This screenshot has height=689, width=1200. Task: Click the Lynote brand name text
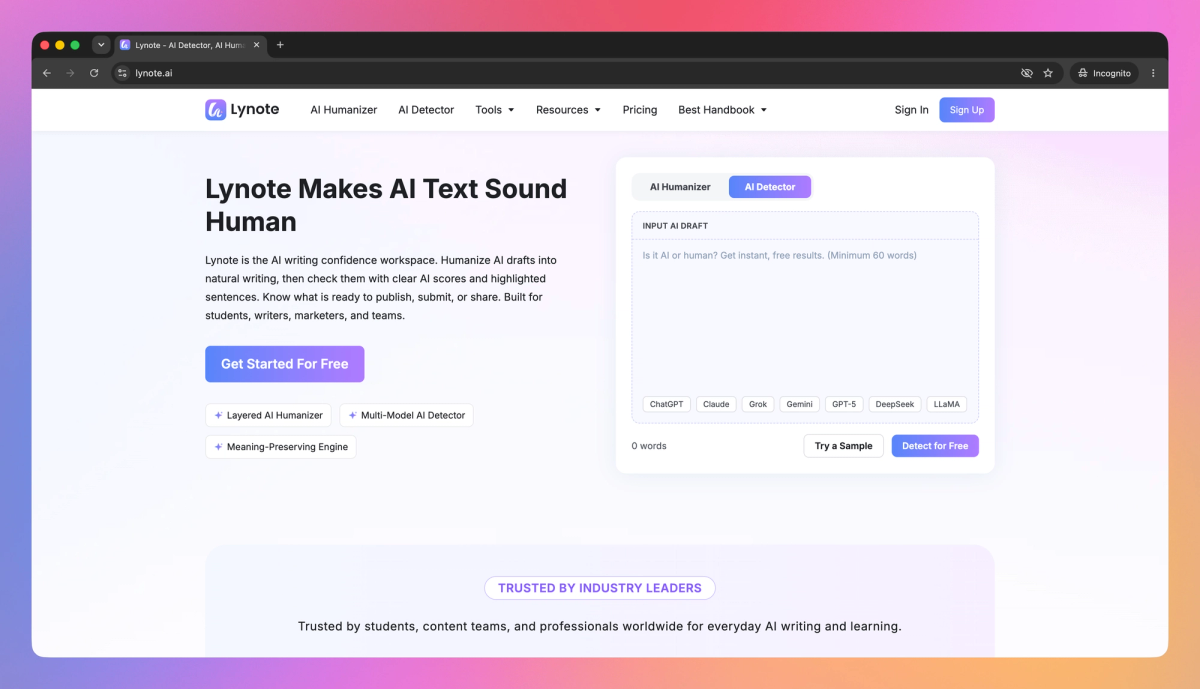pyautogui.click(x=256, y=110)
